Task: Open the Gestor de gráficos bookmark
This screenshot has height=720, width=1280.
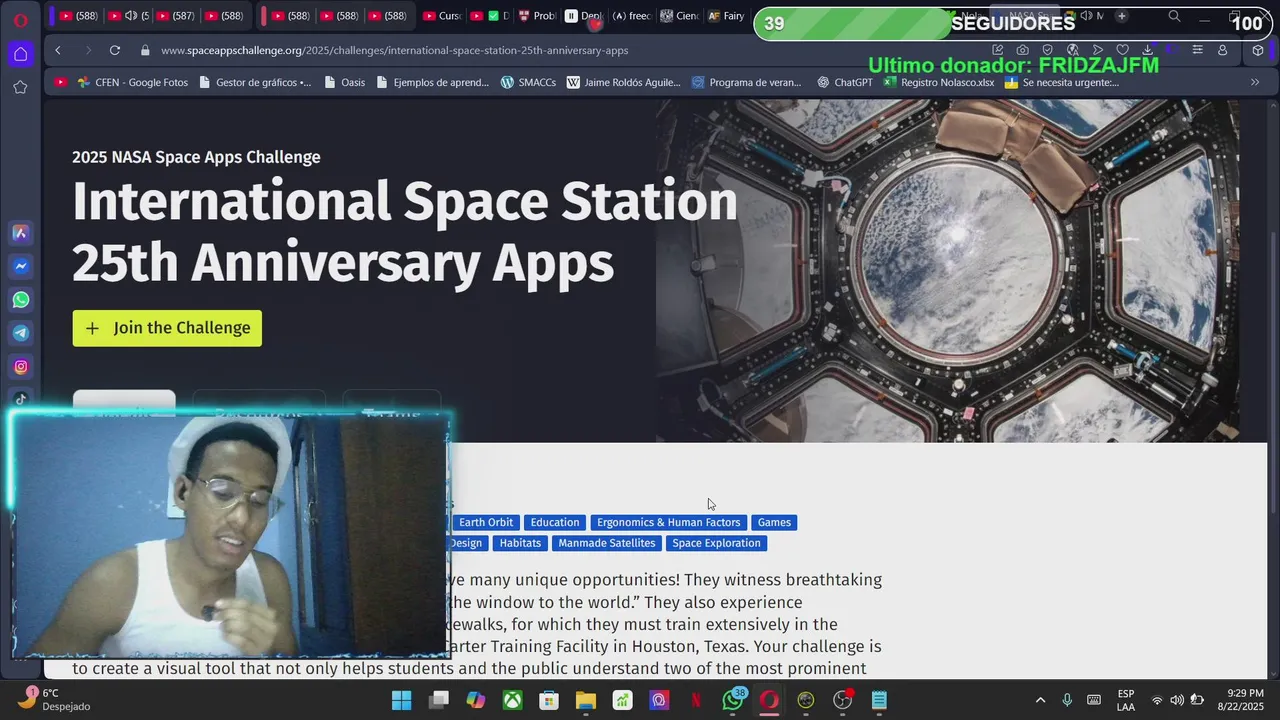Action: click(x=255, y=82)
